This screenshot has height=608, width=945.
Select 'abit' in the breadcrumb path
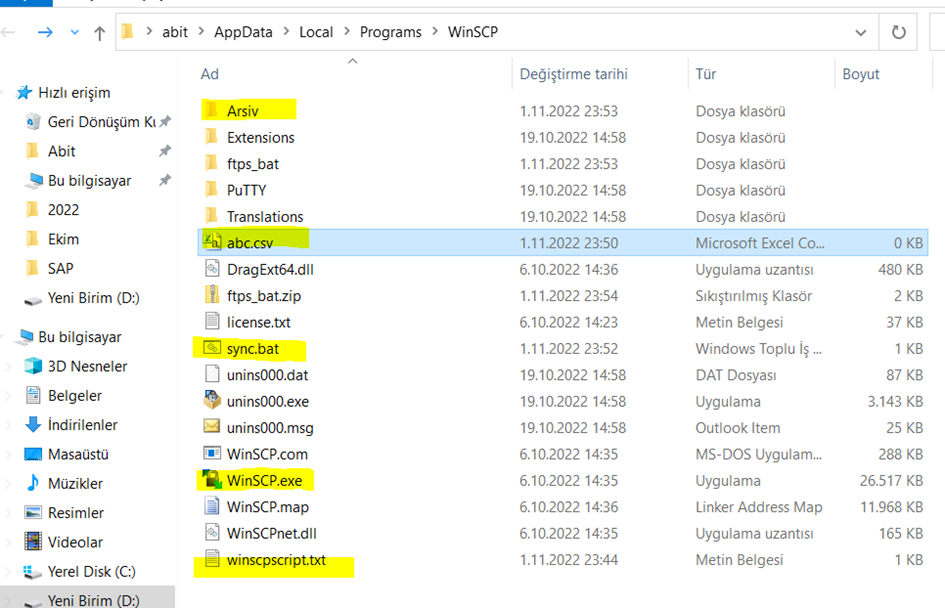tap(175, 32)
